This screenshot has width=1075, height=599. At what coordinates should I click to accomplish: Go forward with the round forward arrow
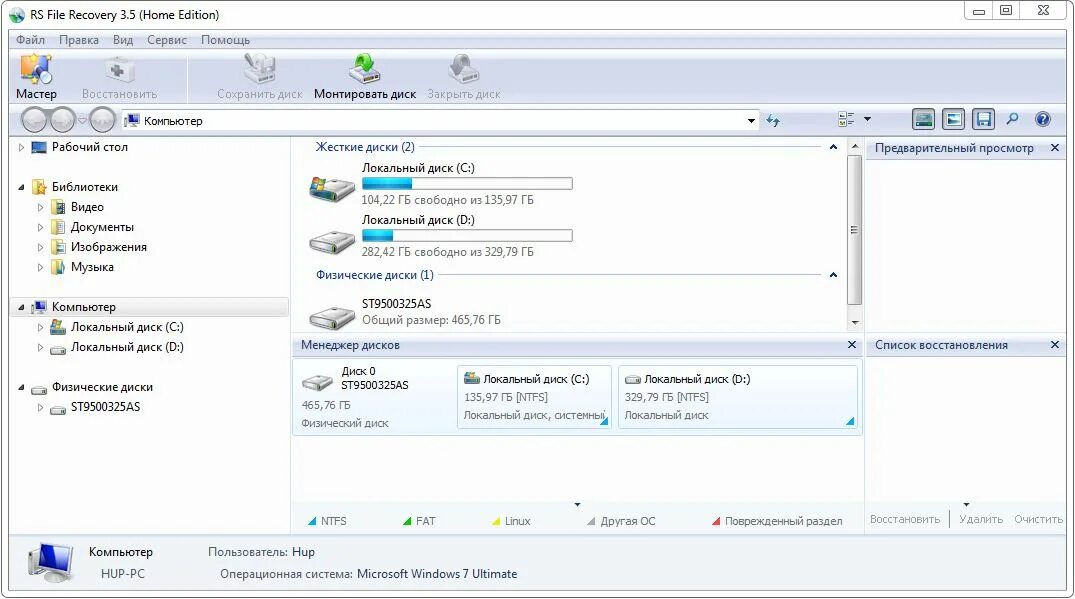pyautogui.click(x=62, y=120)
